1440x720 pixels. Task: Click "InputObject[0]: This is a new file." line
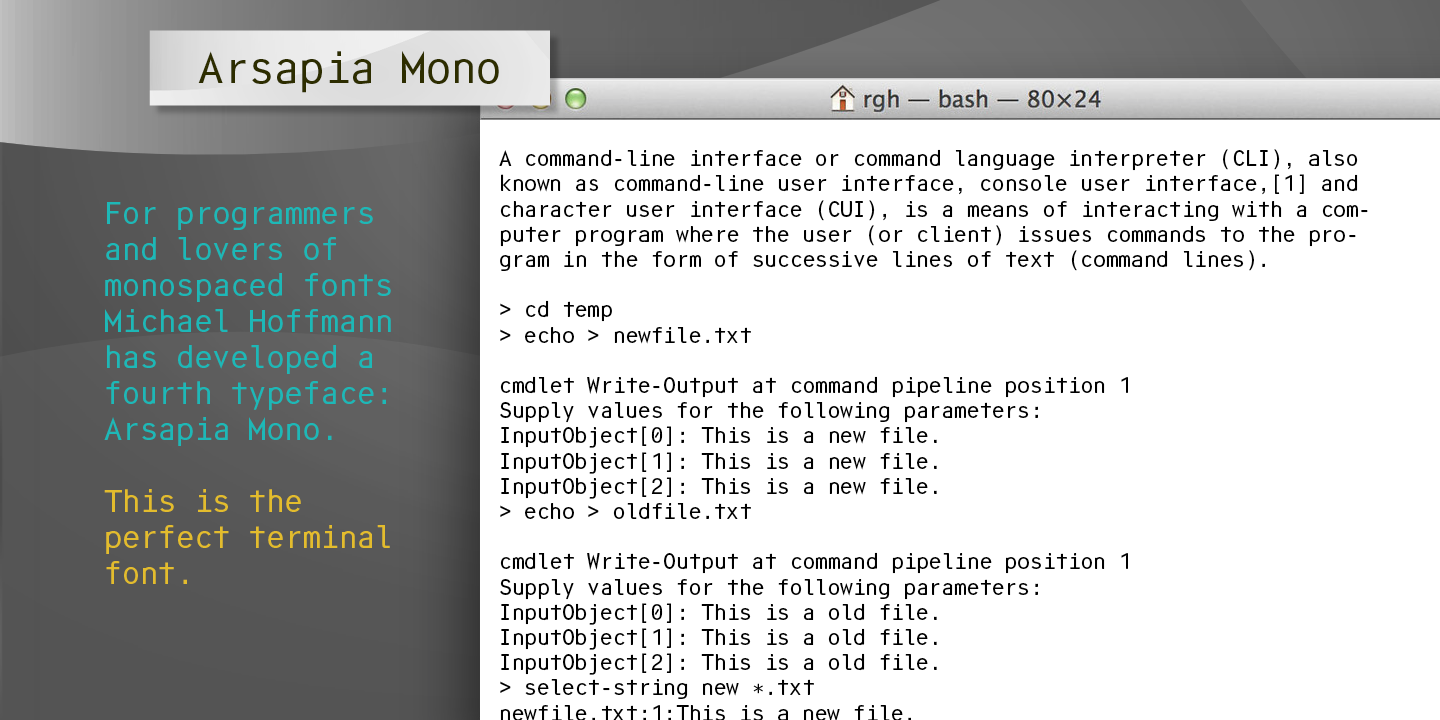(x=720, y=436)
